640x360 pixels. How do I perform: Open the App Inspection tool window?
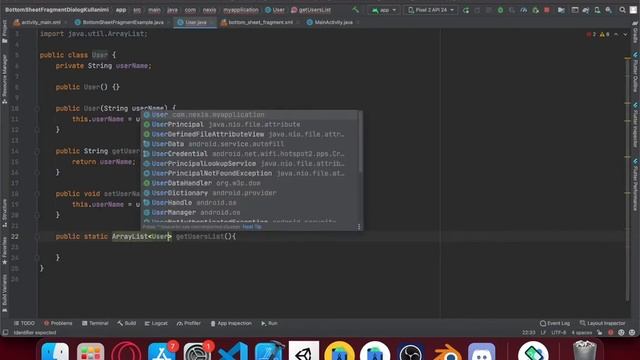click(231, 323)
